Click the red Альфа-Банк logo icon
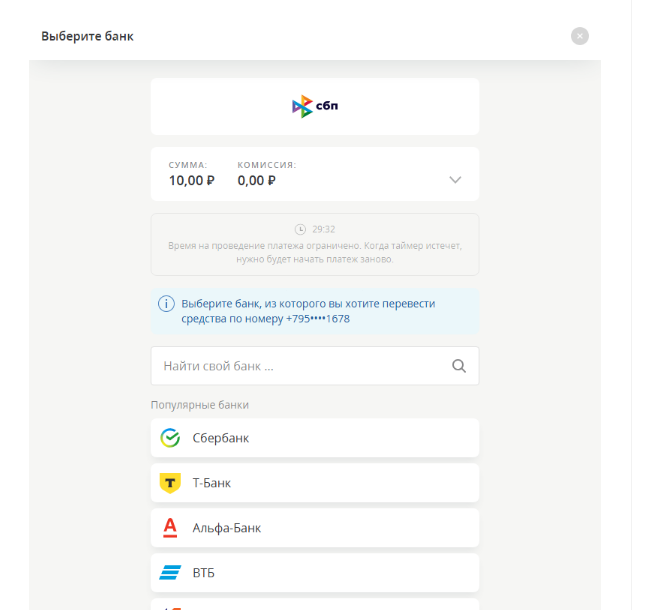This screenshot has height=610, width=647. [x=170, y=528]
